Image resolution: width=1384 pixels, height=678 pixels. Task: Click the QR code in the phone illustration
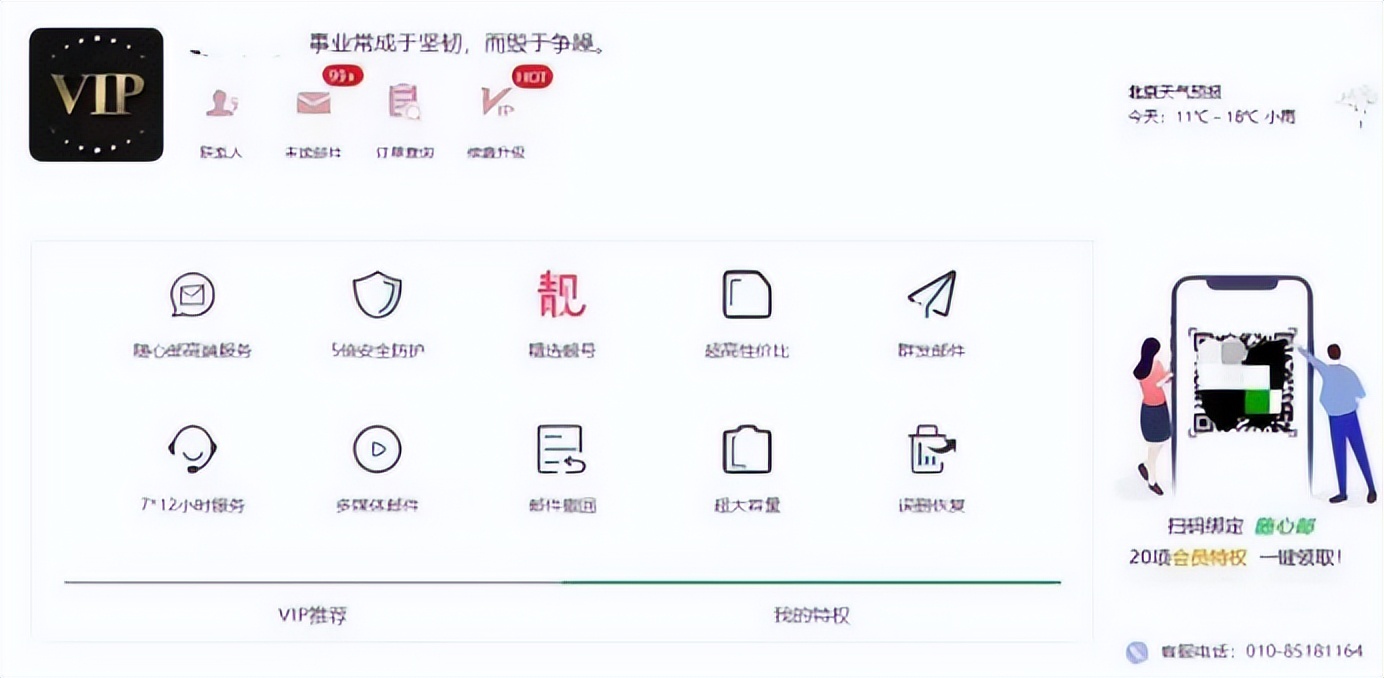(1241, 382)
